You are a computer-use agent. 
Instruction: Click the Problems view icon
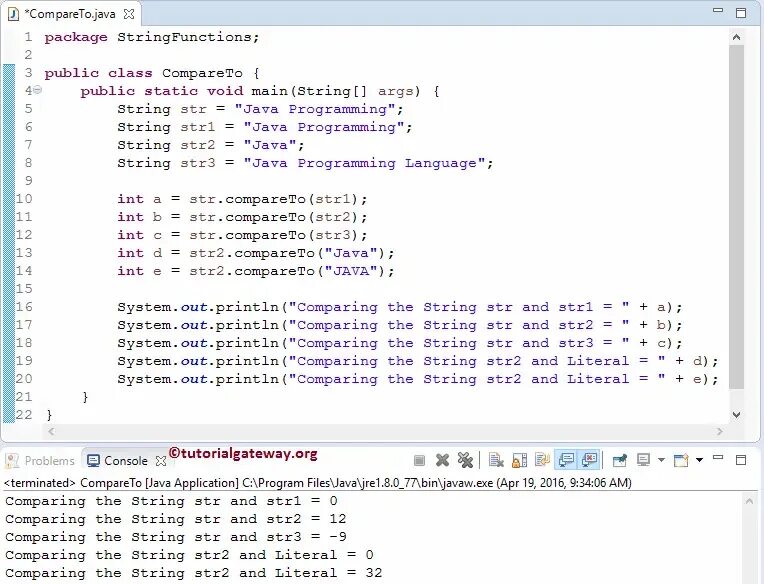(x=12, y=461)
